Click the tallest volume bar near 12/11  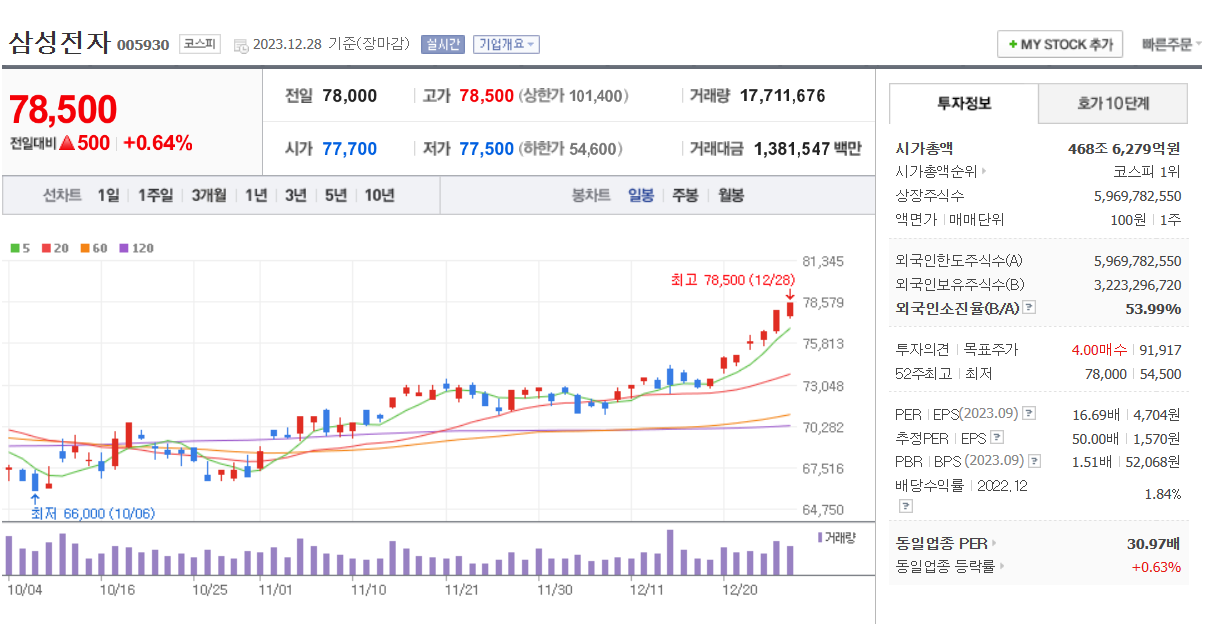click(x=670, y=552)
